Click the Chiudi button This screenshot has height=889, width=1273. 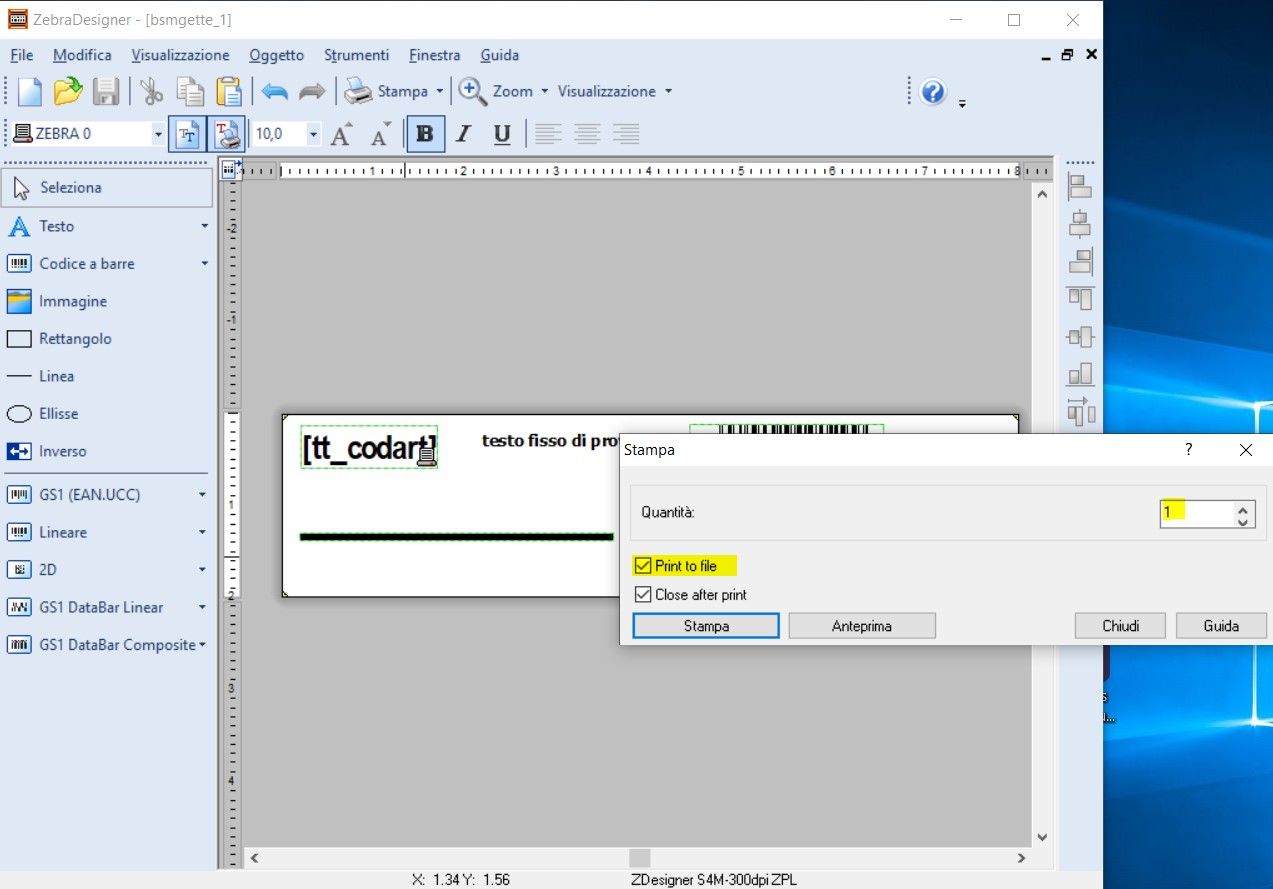pos(1120,626)
